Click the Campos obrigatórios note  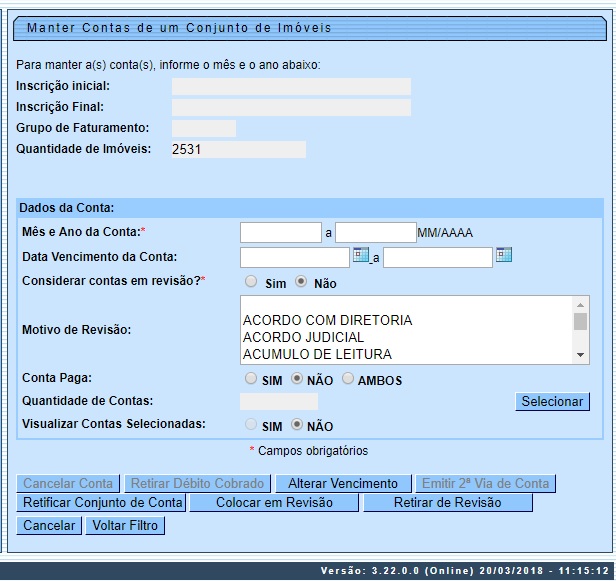pyautogui.click(x=313, y=451)
